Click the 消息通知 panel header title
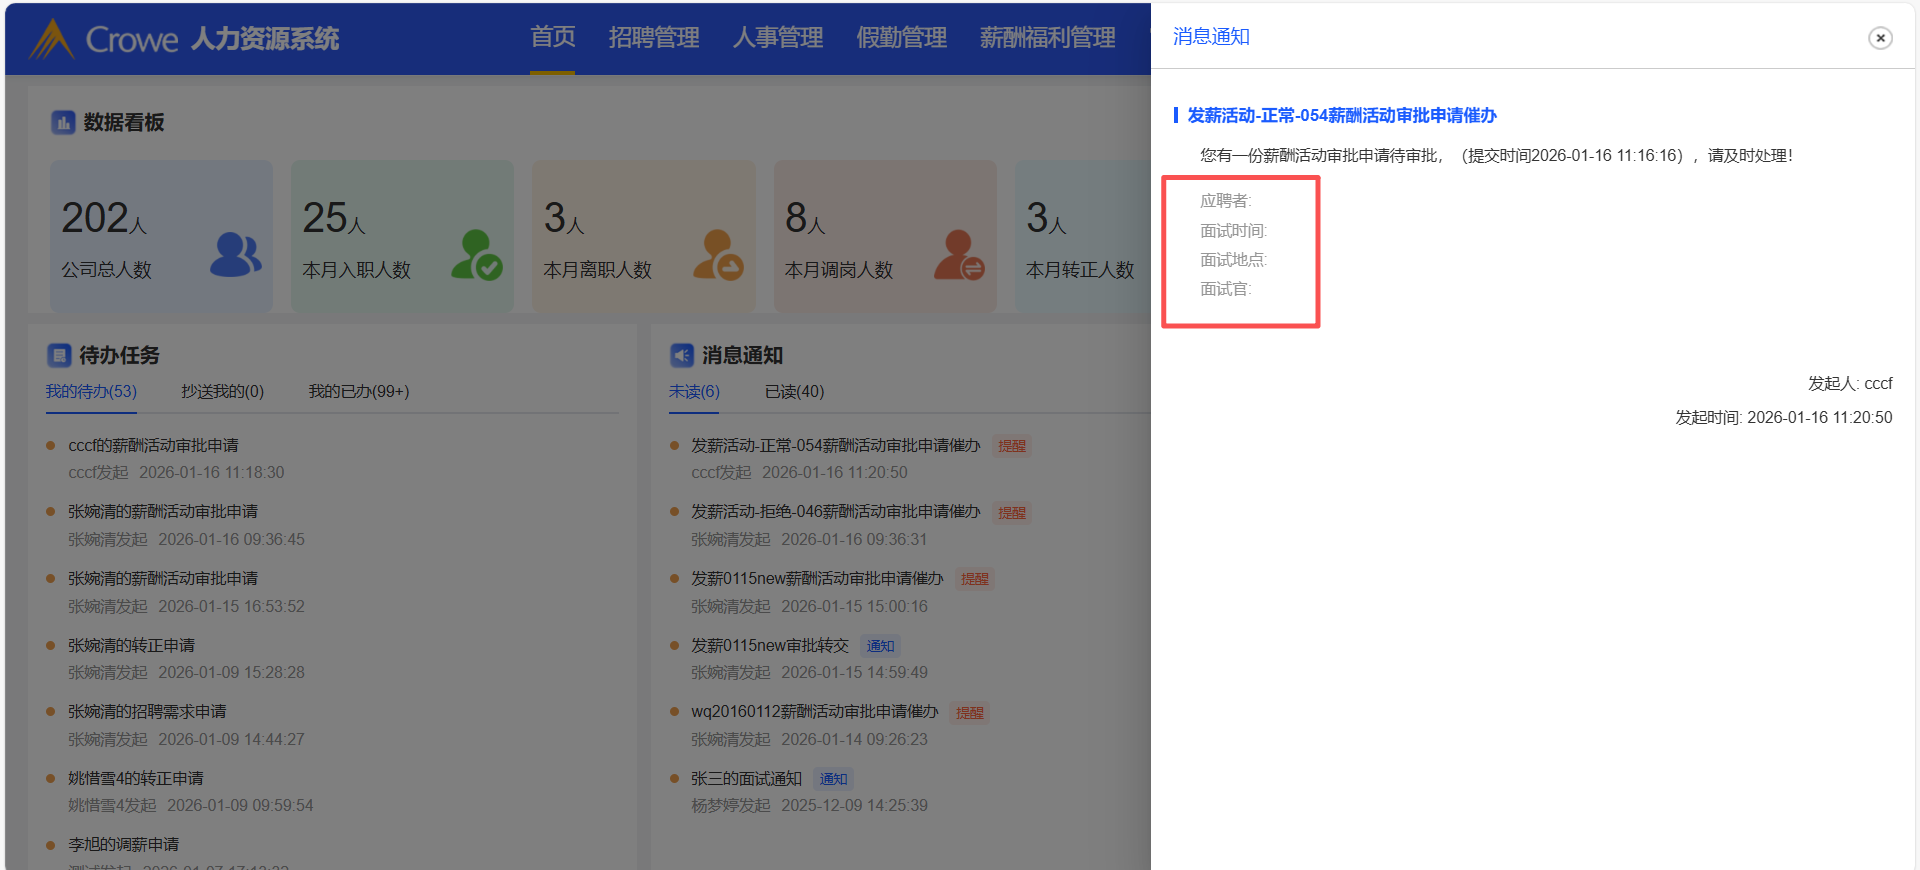 [1211, 37]
